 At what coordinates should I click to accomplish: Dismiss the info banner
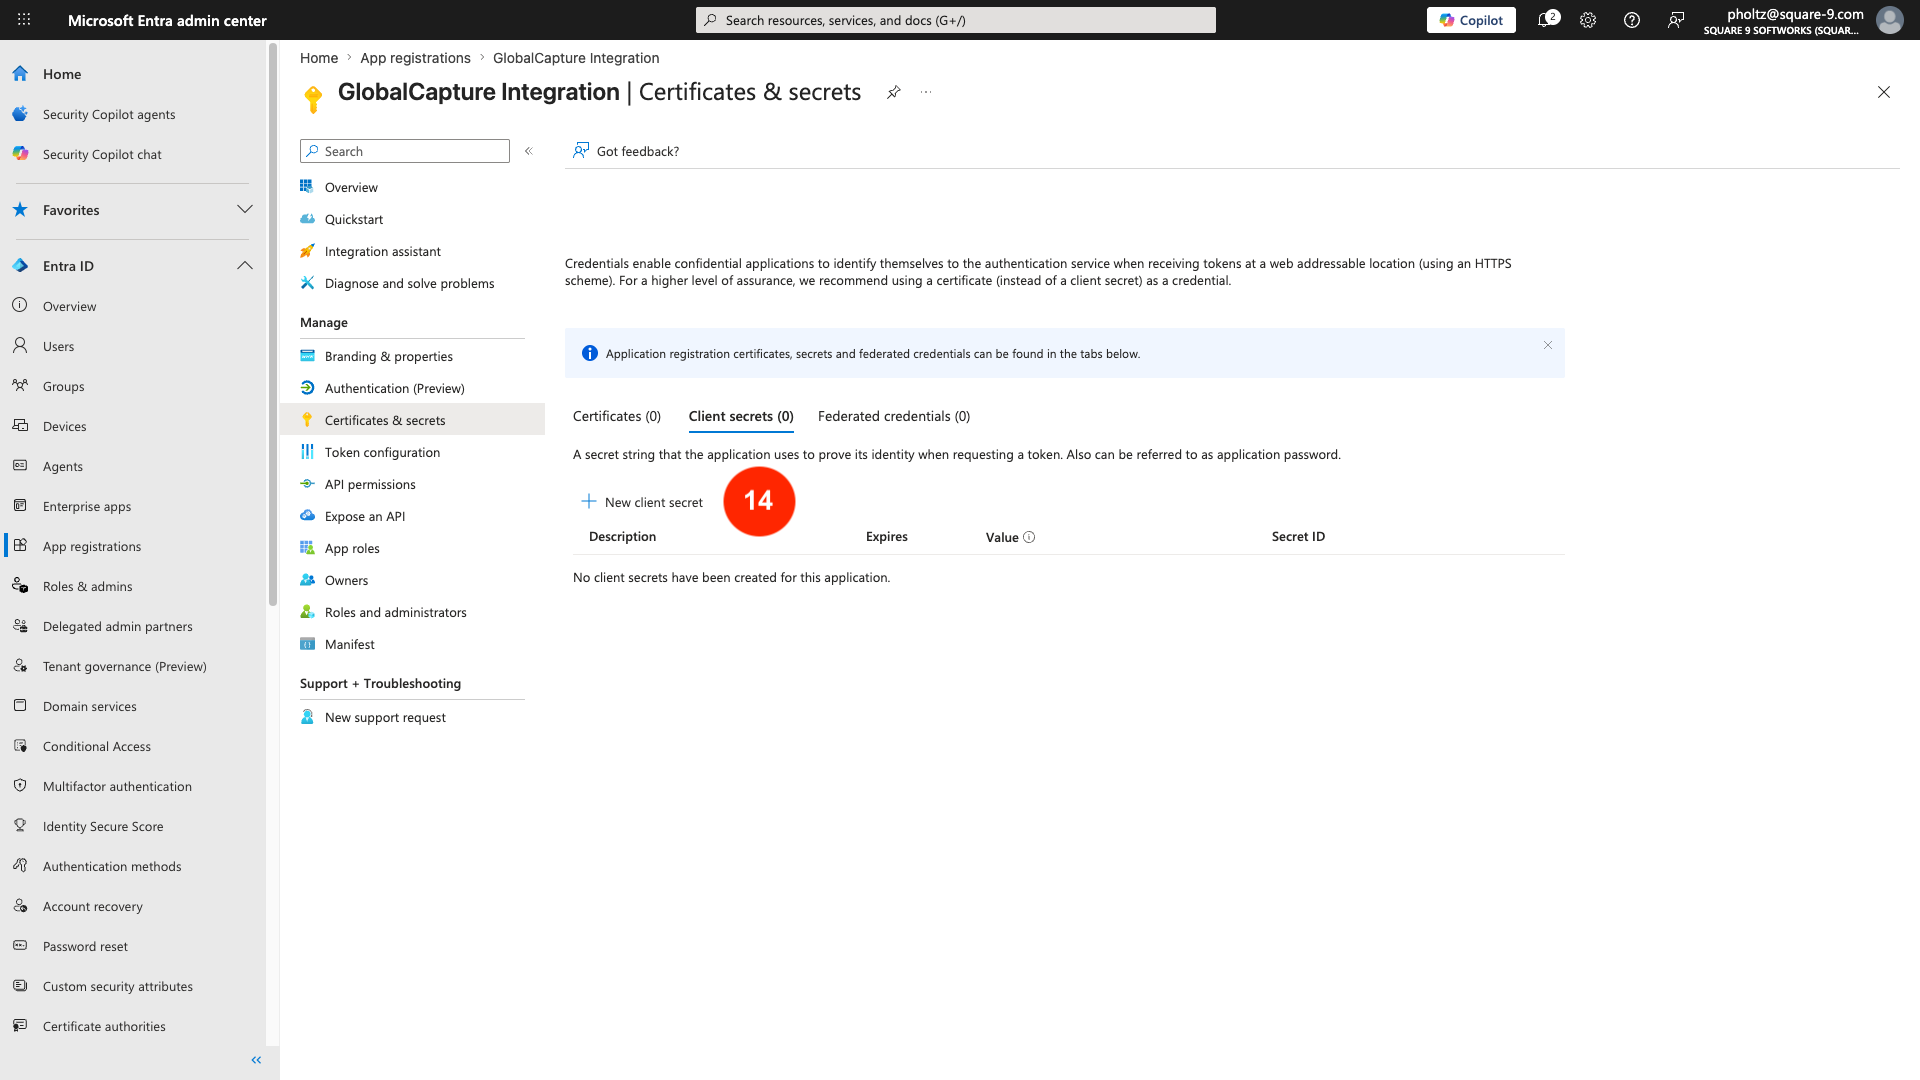coord(1548,345)
